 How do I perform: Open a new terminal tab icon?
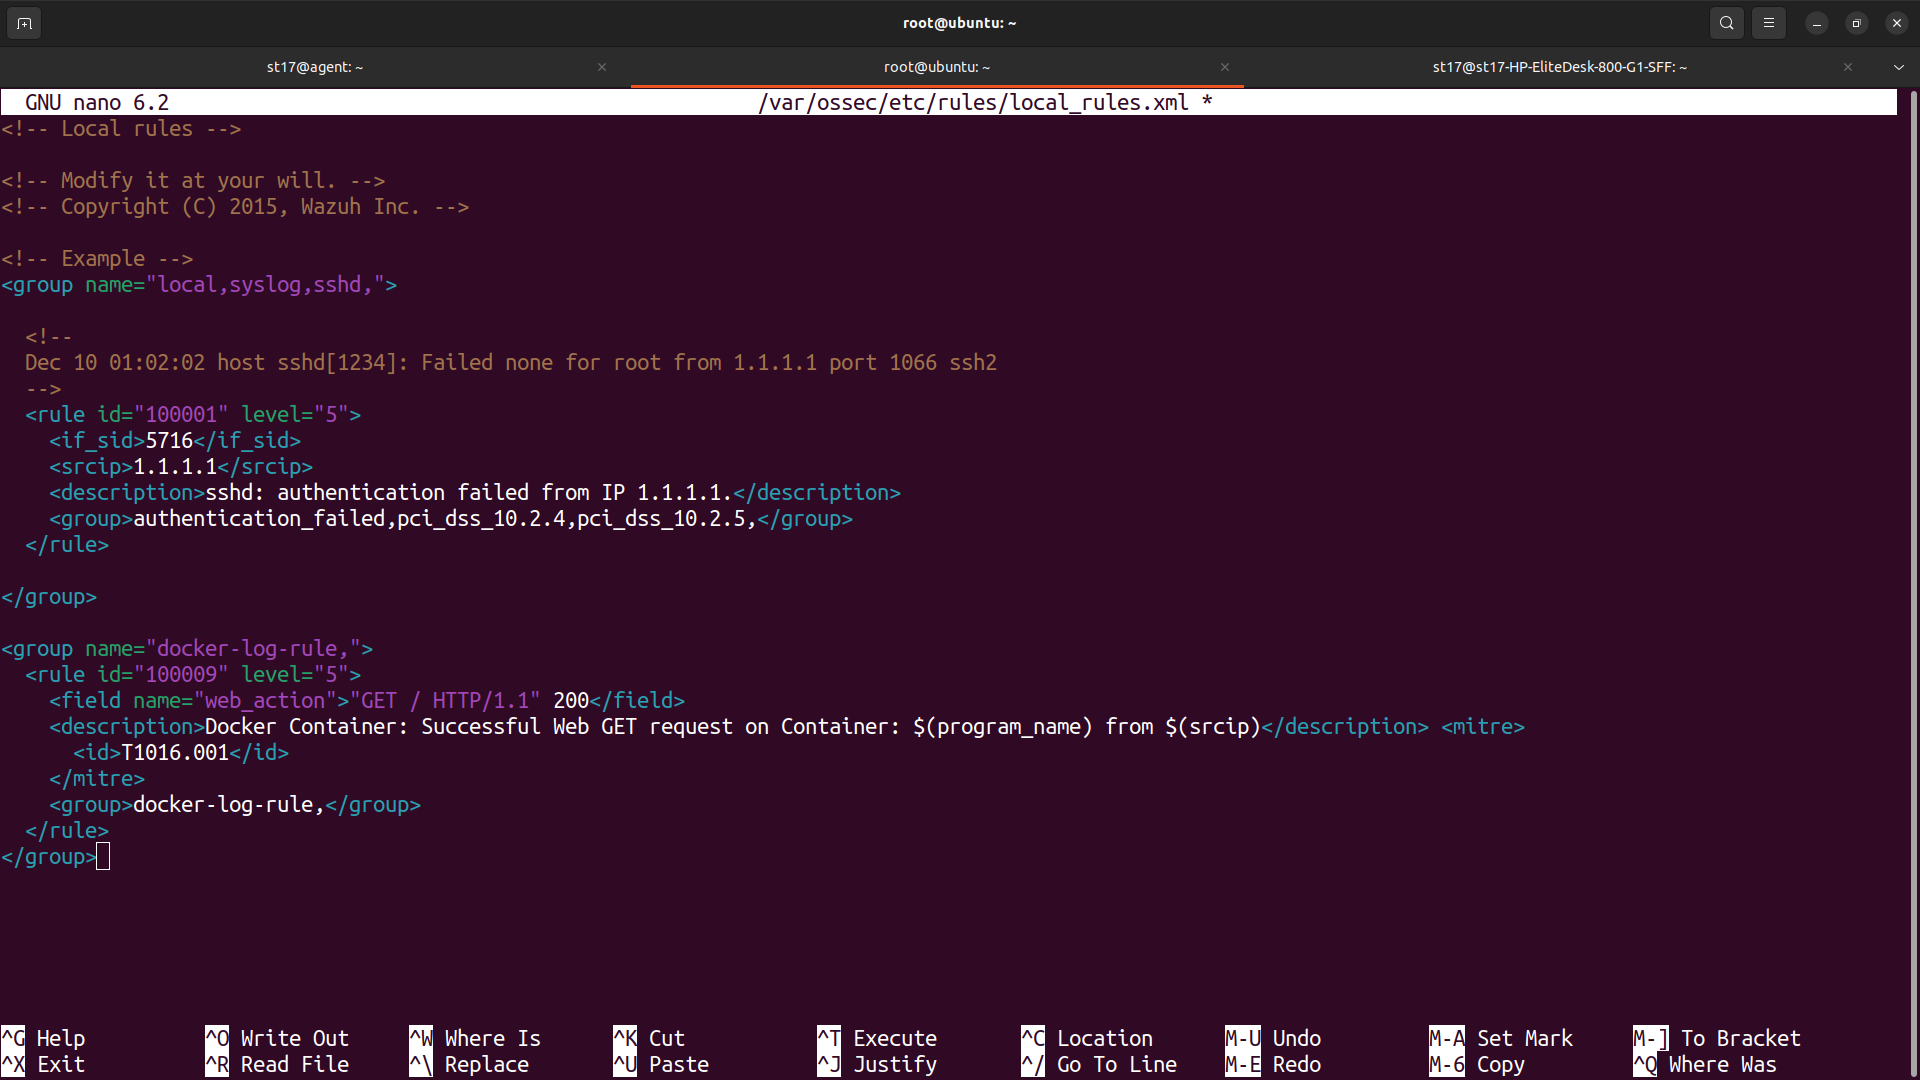click(x=24, y=23)
